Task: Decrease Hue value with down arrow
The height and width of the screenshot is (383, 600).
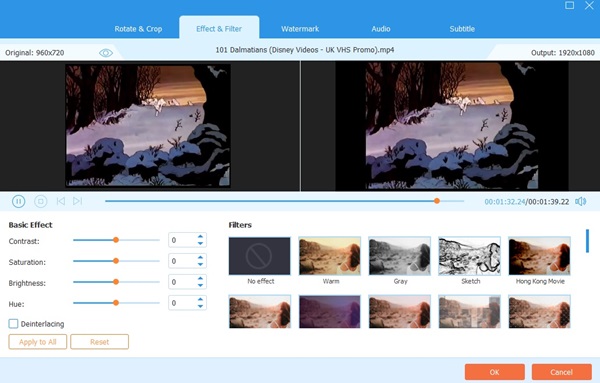Action: click(200, 306)
